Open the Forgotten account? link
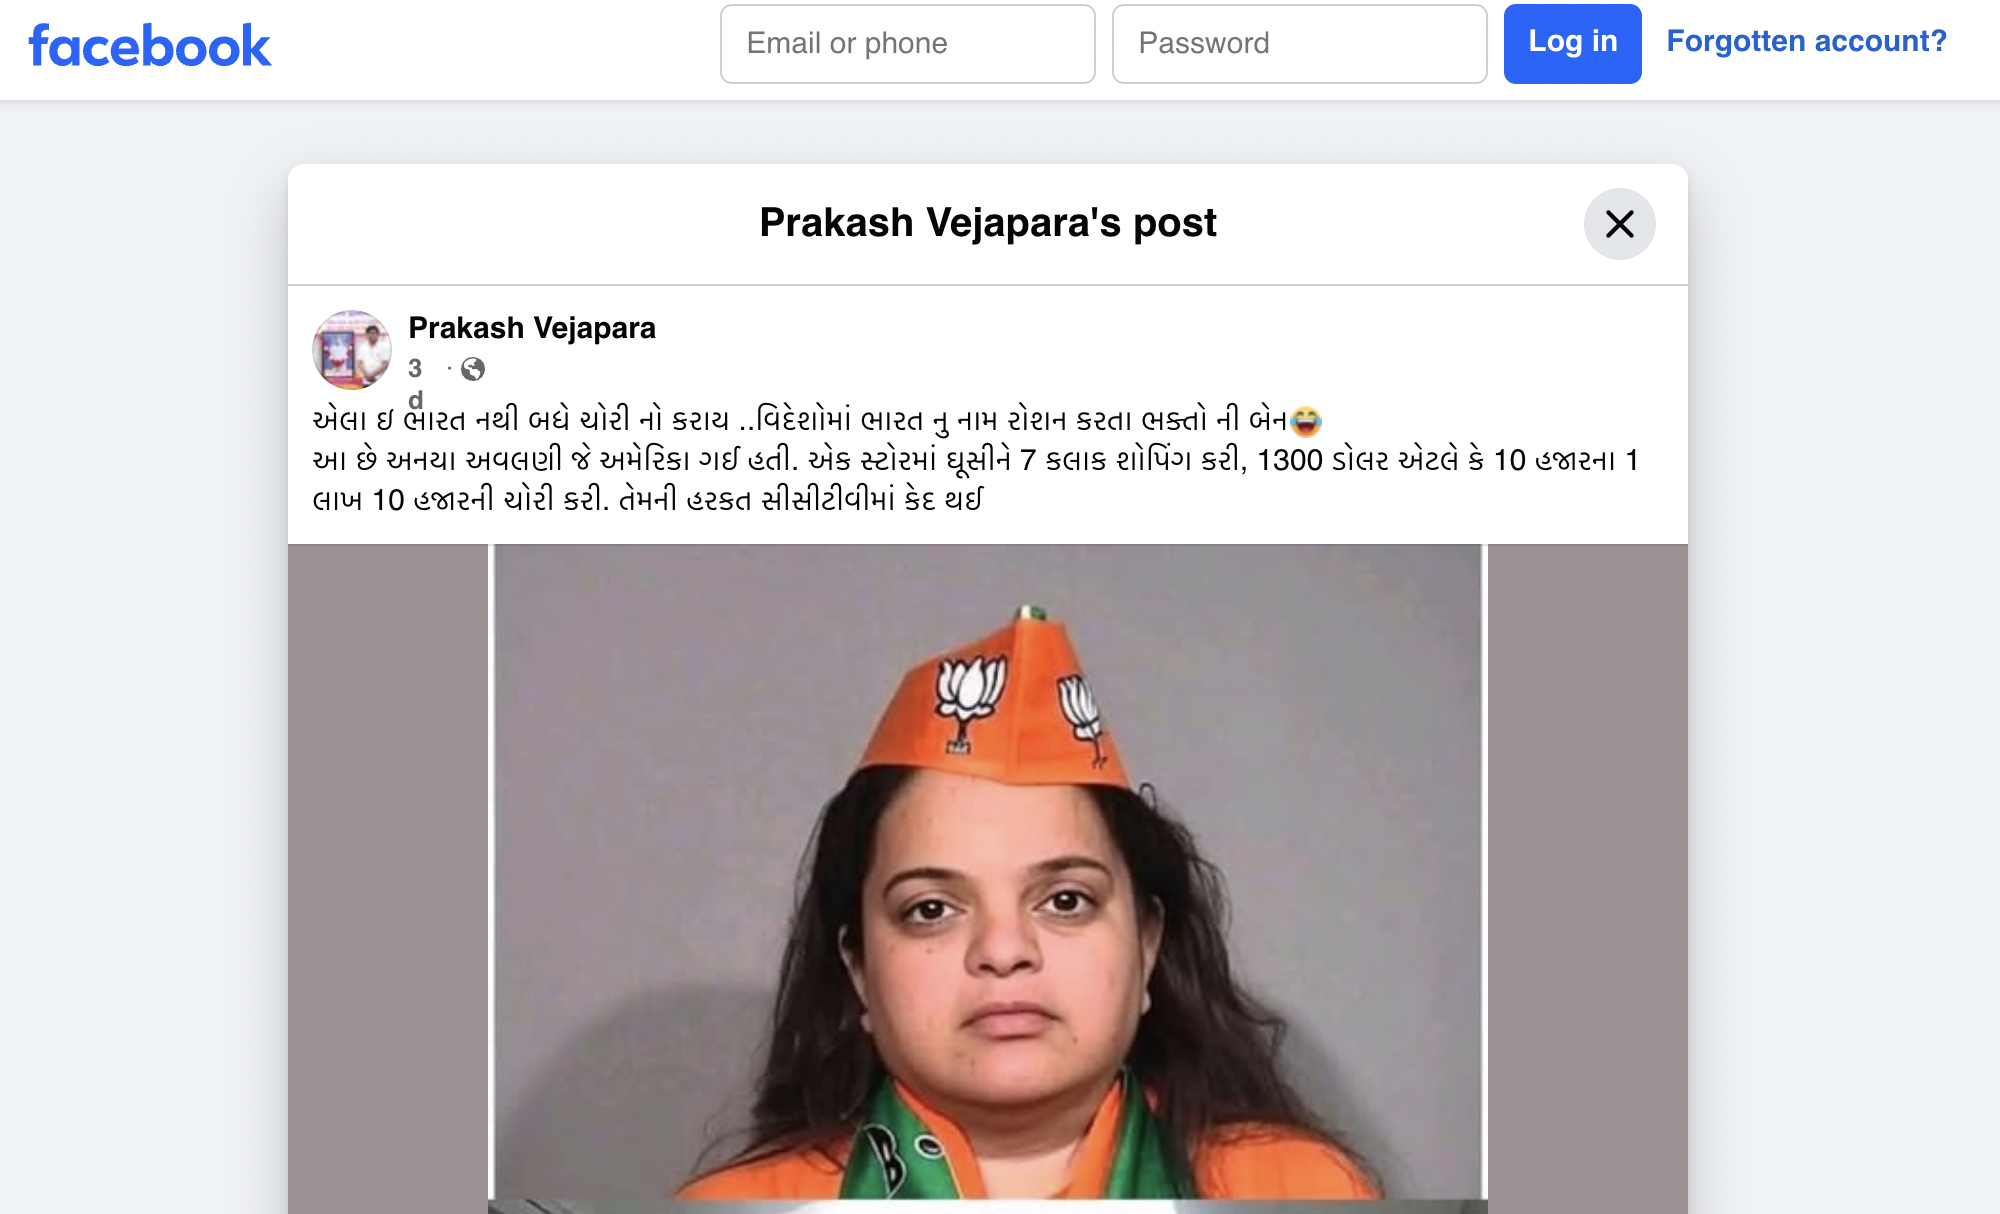Viewport: 2000px width, 1214px height. pos(1806,41)
